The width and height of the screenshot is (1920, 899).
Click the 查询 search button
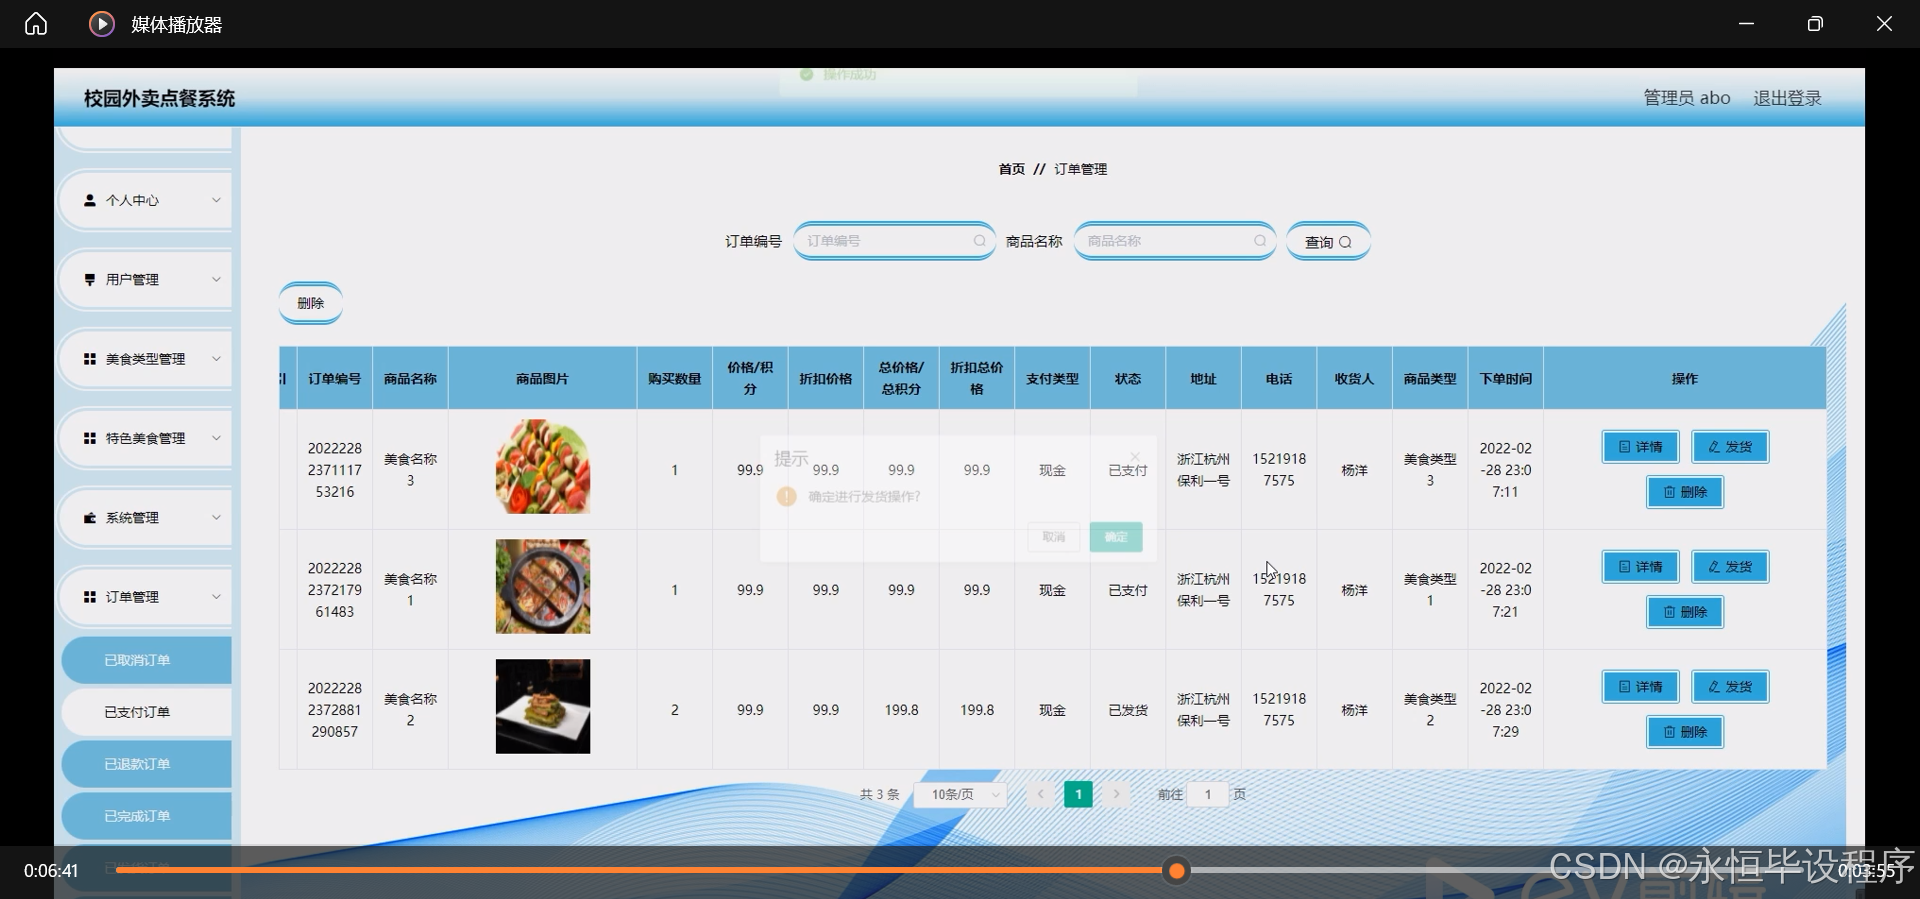pyautogui.click(x=1328, y=242)
